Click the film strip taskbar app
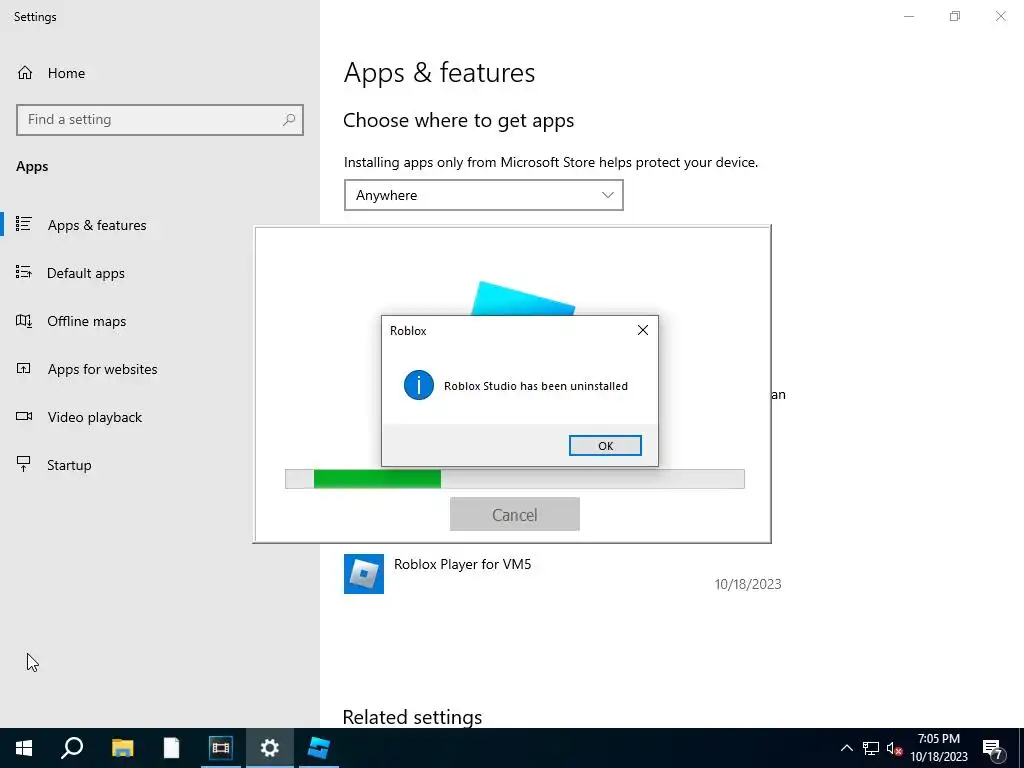Image resolution: width=1024 pixels, height=768 pixels. (221, 748)
